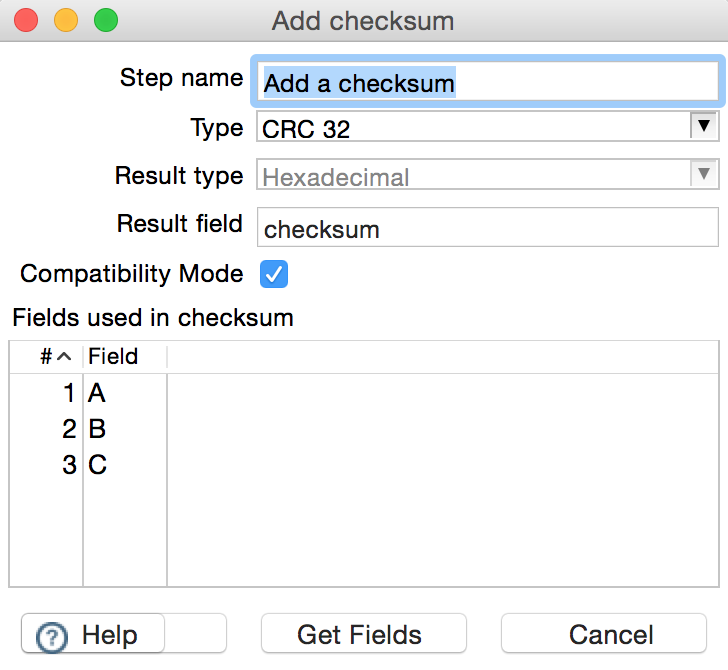Image resolution: width=728 pixels, height=670 pixels.
Task: Select row number 1
Action: (x=68, y=394)
